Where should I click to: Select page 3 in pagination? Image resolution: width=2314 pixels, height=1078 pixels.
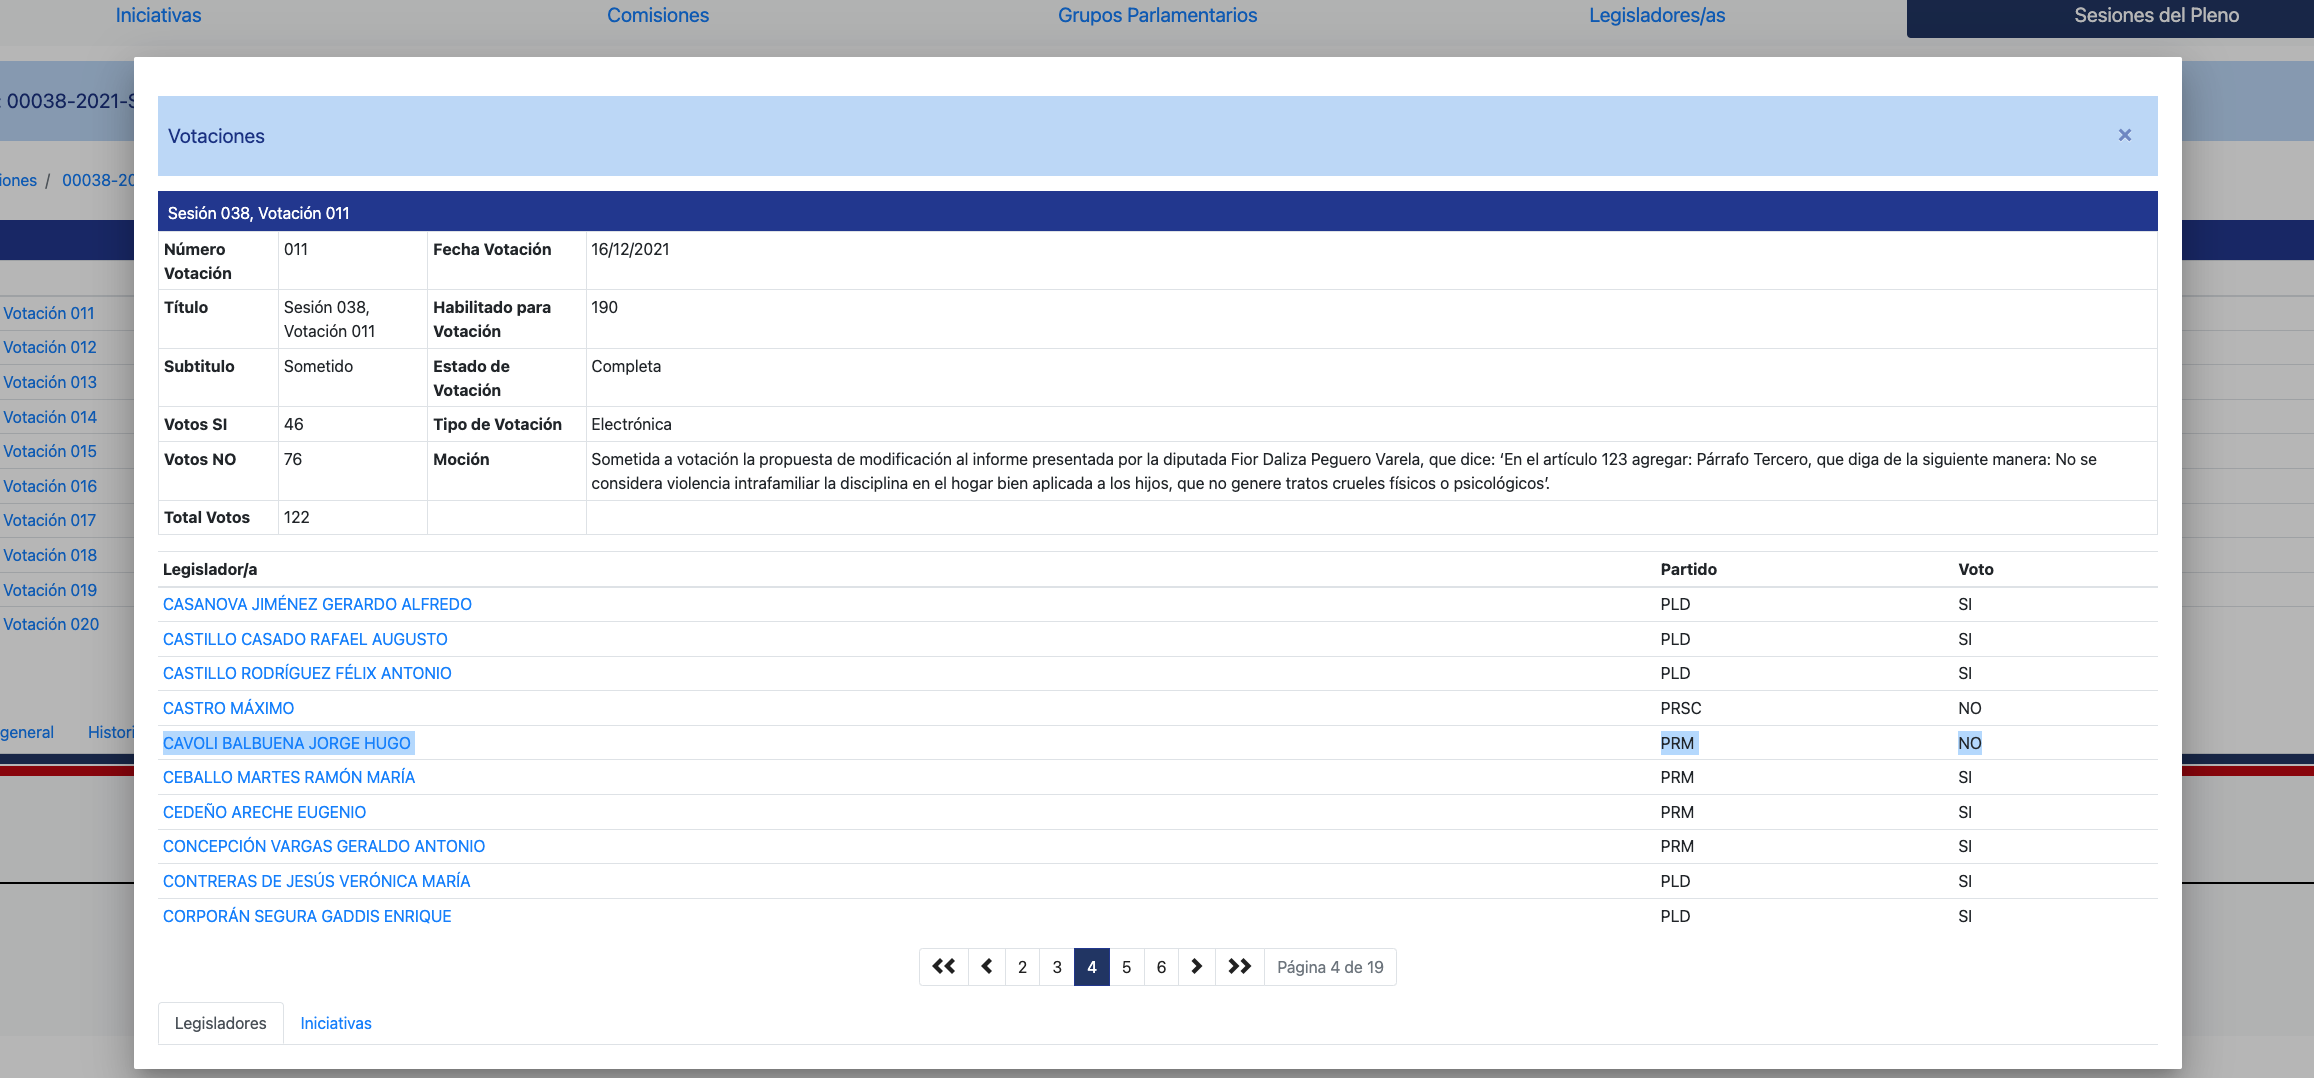coord(1057,967)
